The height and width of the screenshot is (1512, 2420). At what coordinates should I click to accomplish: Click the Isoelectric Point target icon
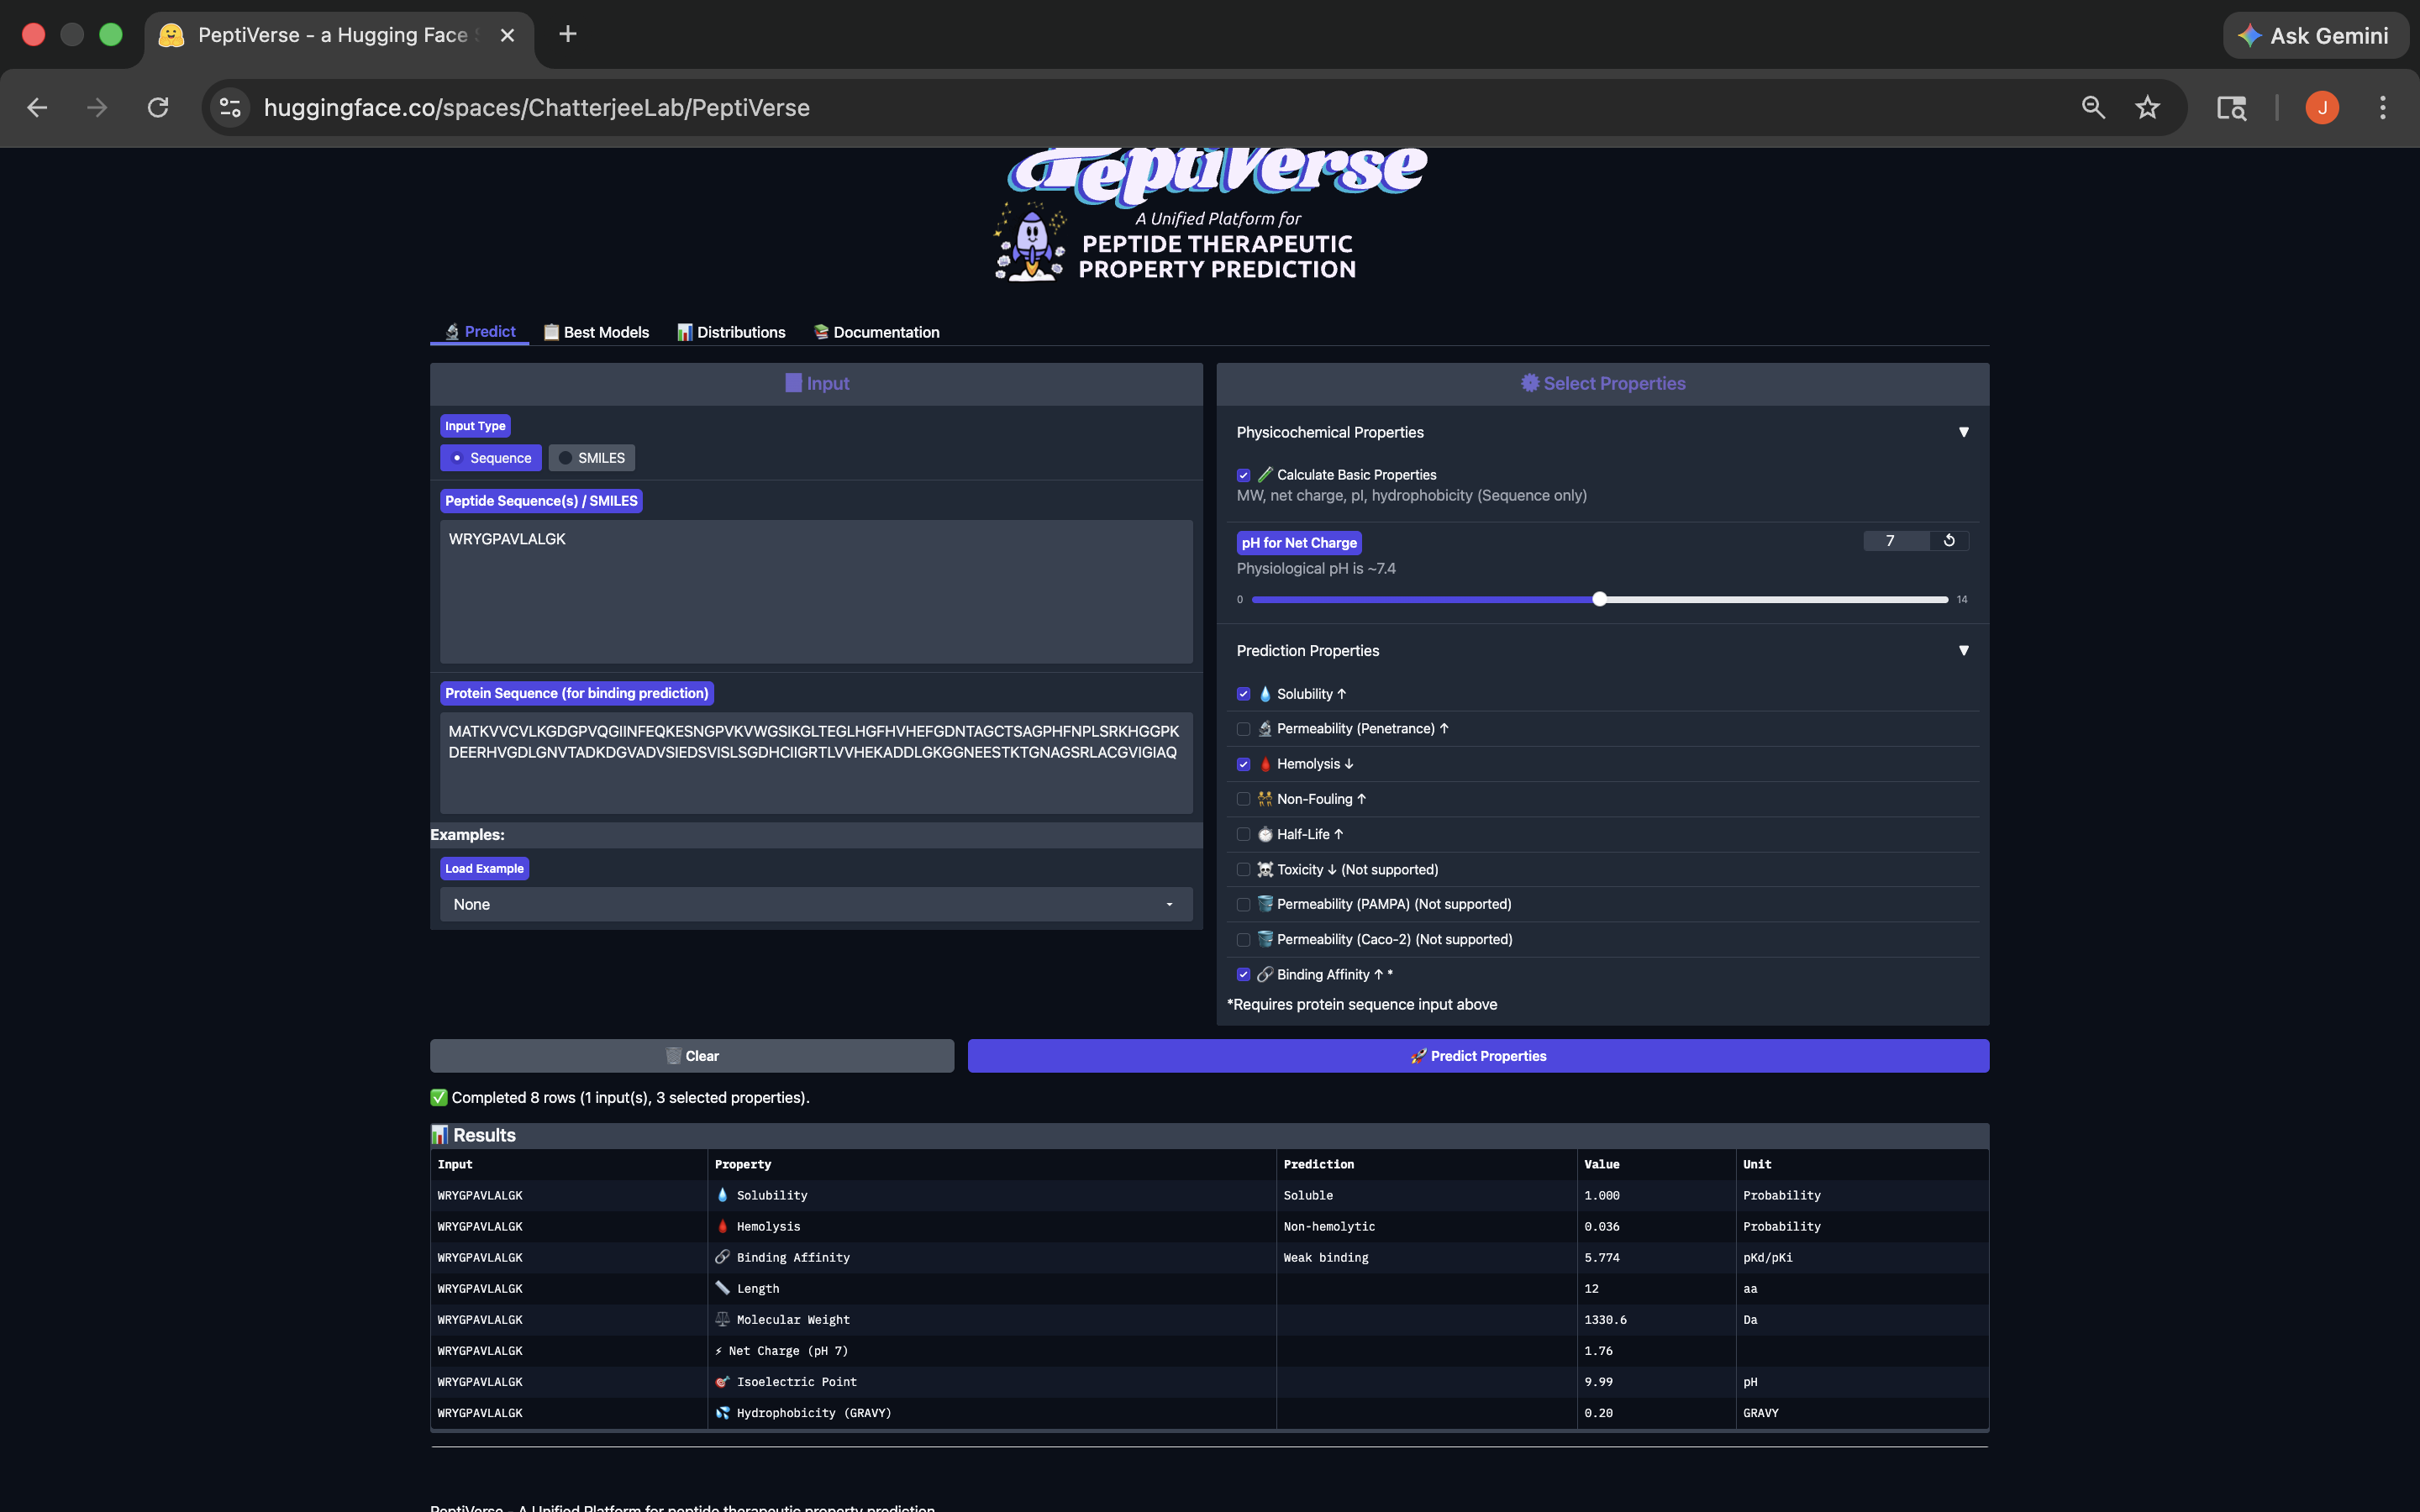point(723,1381)
